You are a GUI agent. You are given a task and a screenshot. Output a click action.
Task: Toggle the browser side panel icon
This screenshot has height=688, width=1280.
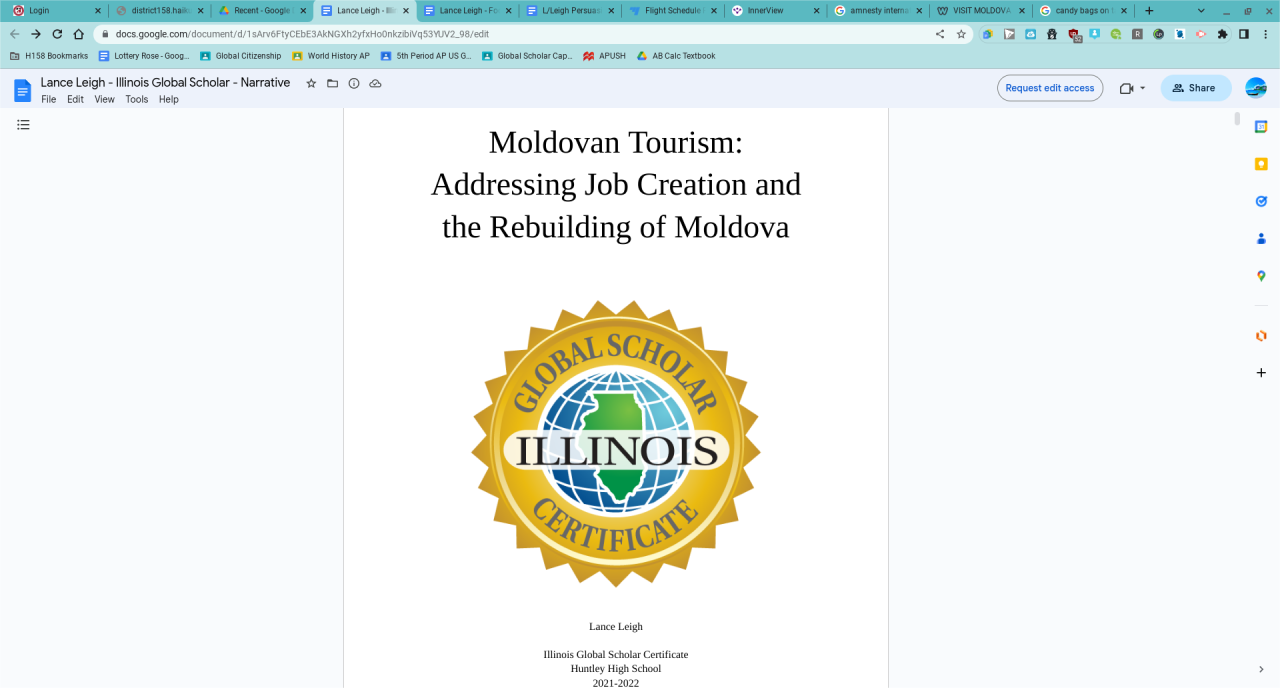[1244, 34]
